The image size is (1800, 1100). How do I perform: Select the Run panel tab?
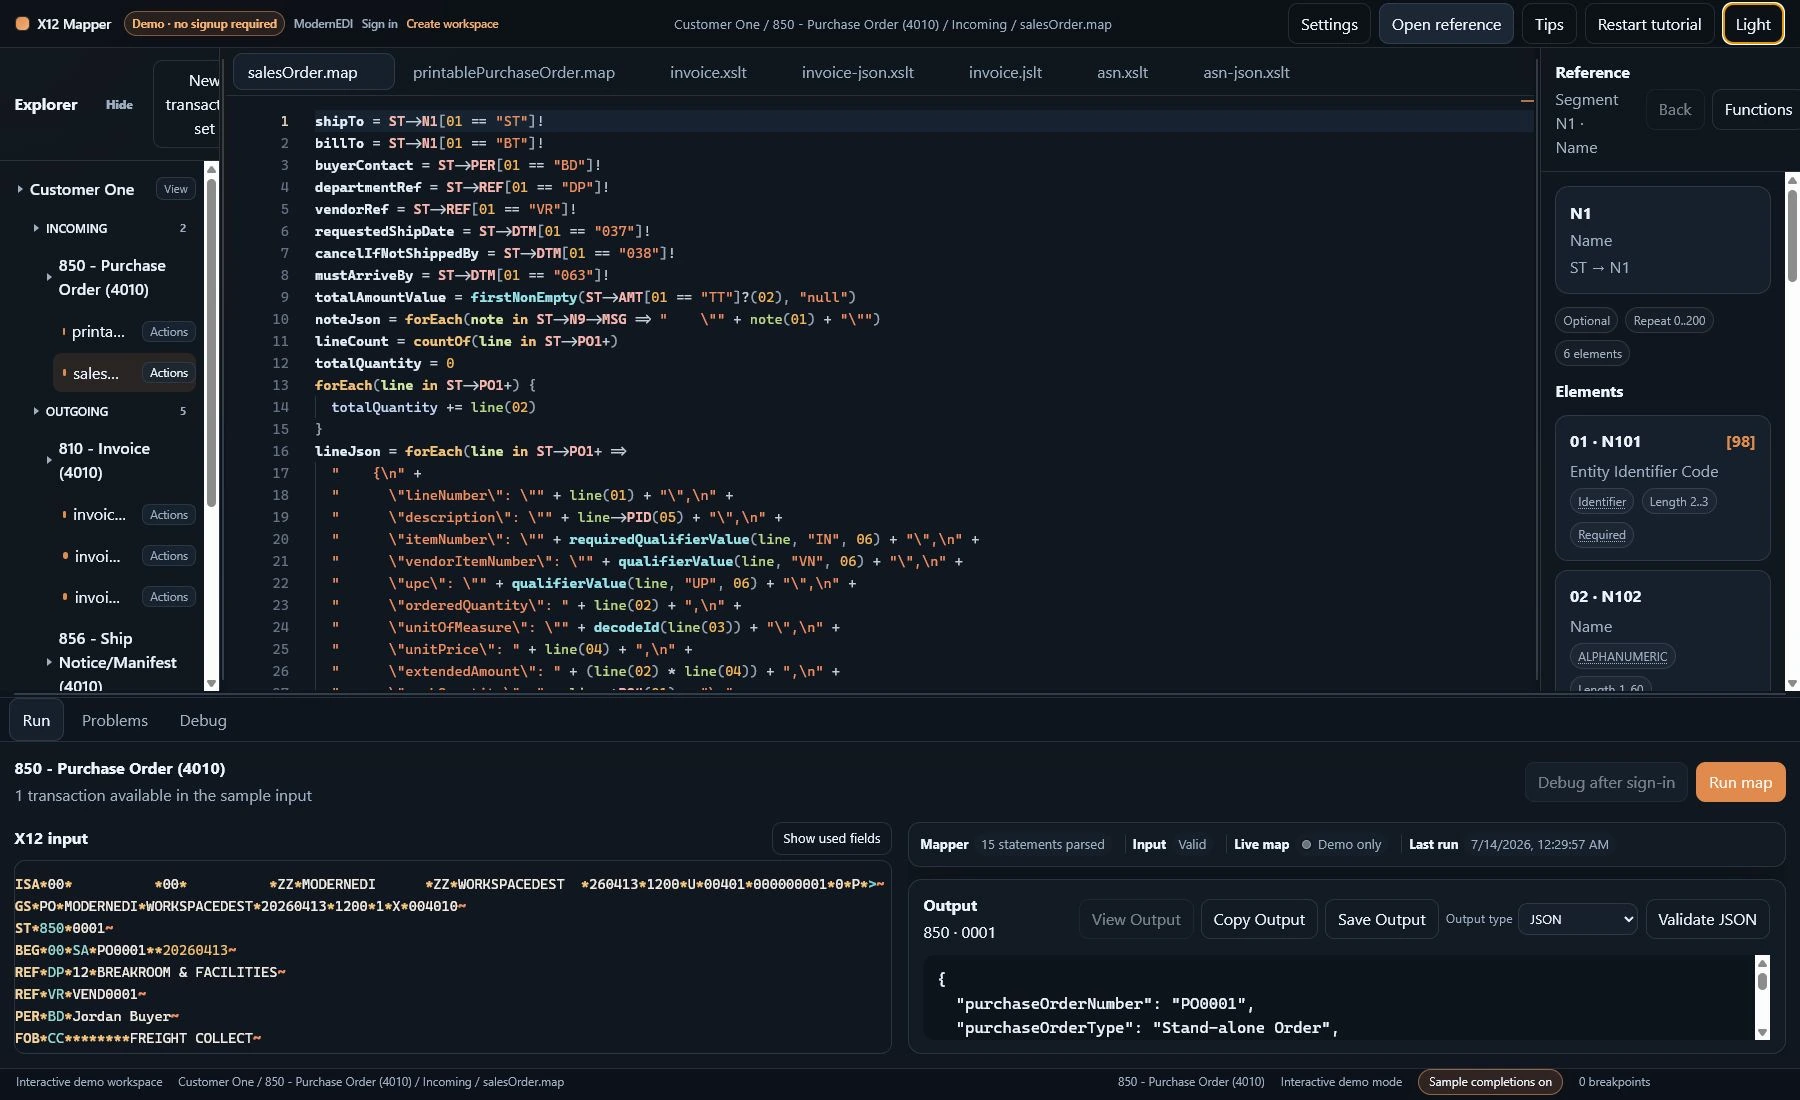[36, 720]
